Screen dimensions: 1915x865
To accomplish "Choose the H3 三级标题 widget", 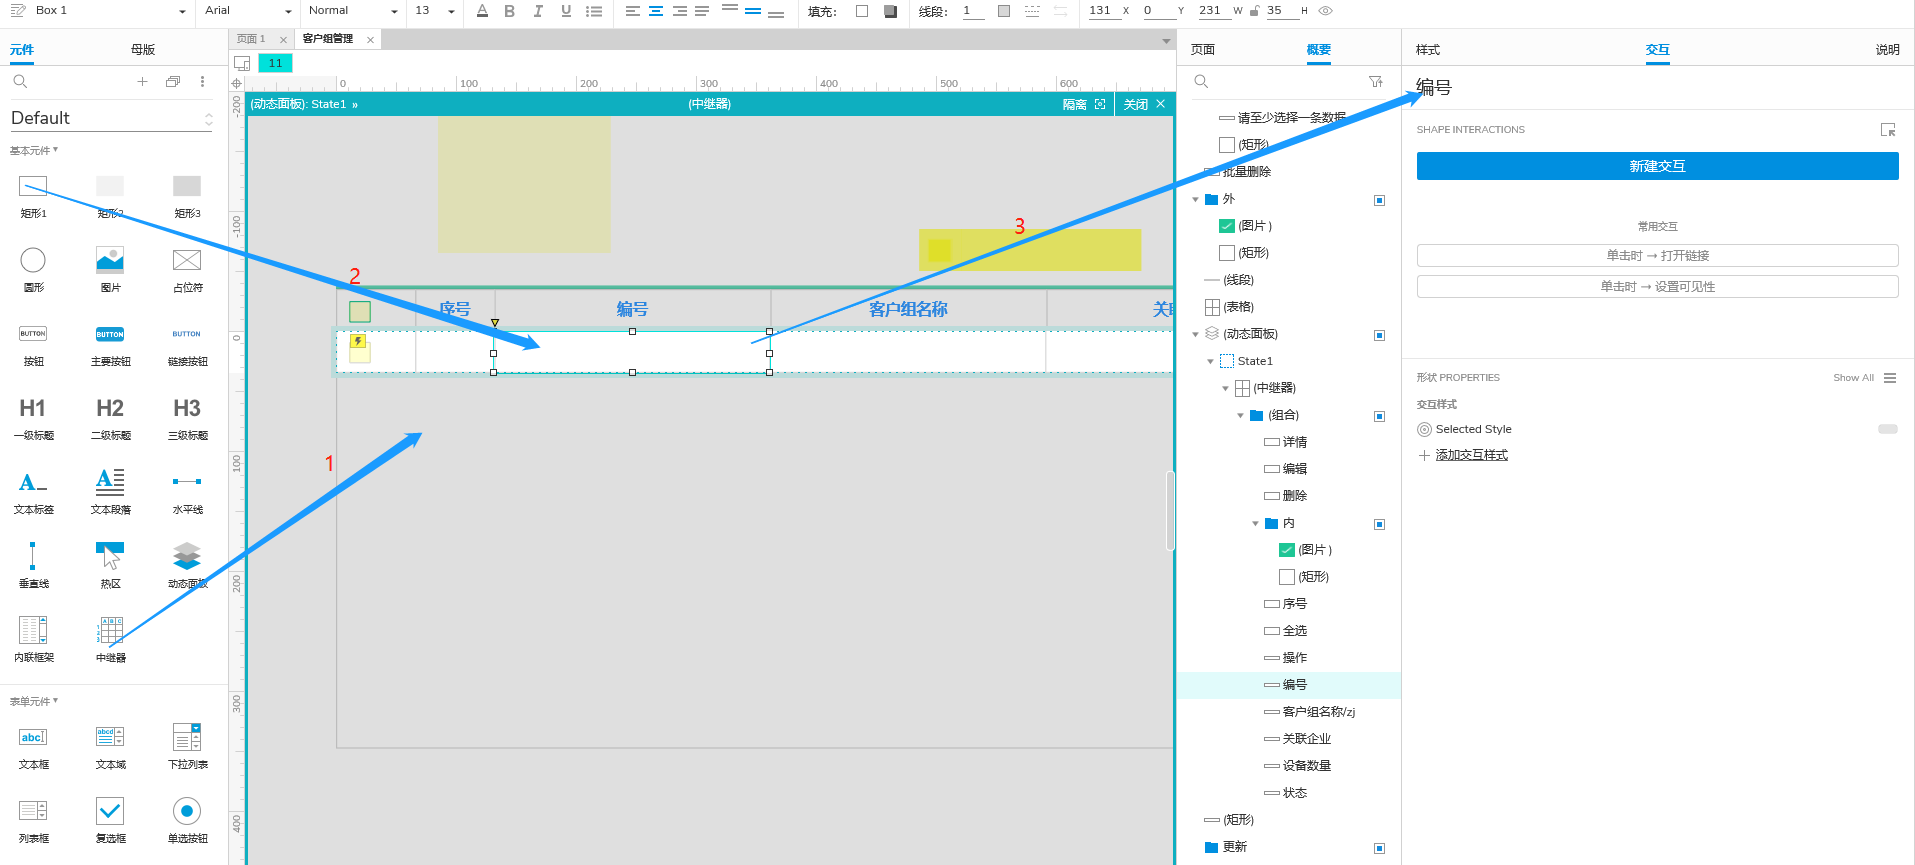I will click(x=187, y=418).
